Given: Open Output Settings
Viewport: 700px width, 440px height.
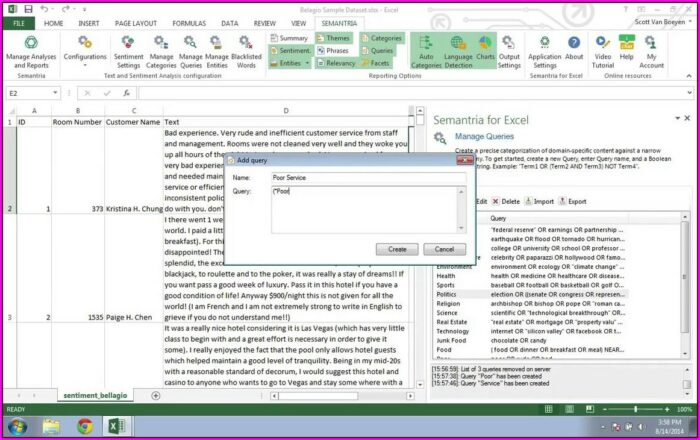Looking at the screenshot, I should click(x=509, y=53).
